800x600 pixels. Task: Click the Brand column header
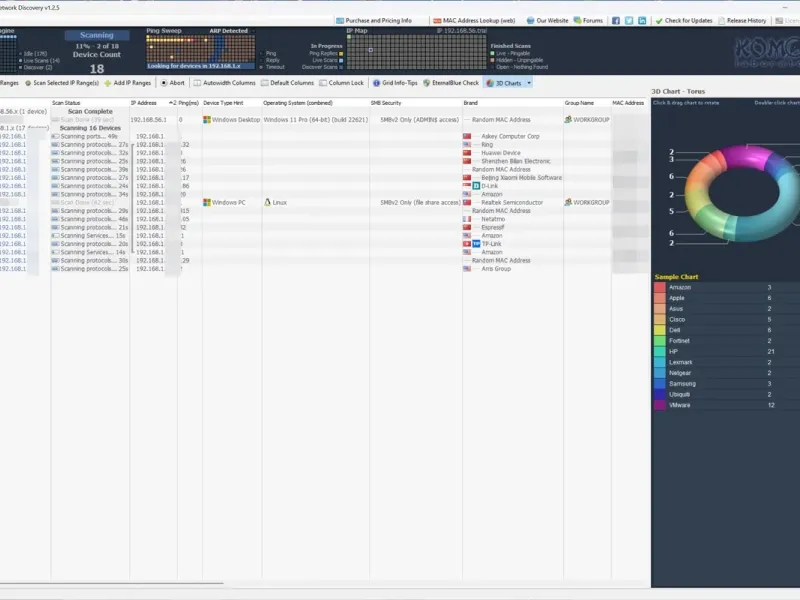(470, 103)
